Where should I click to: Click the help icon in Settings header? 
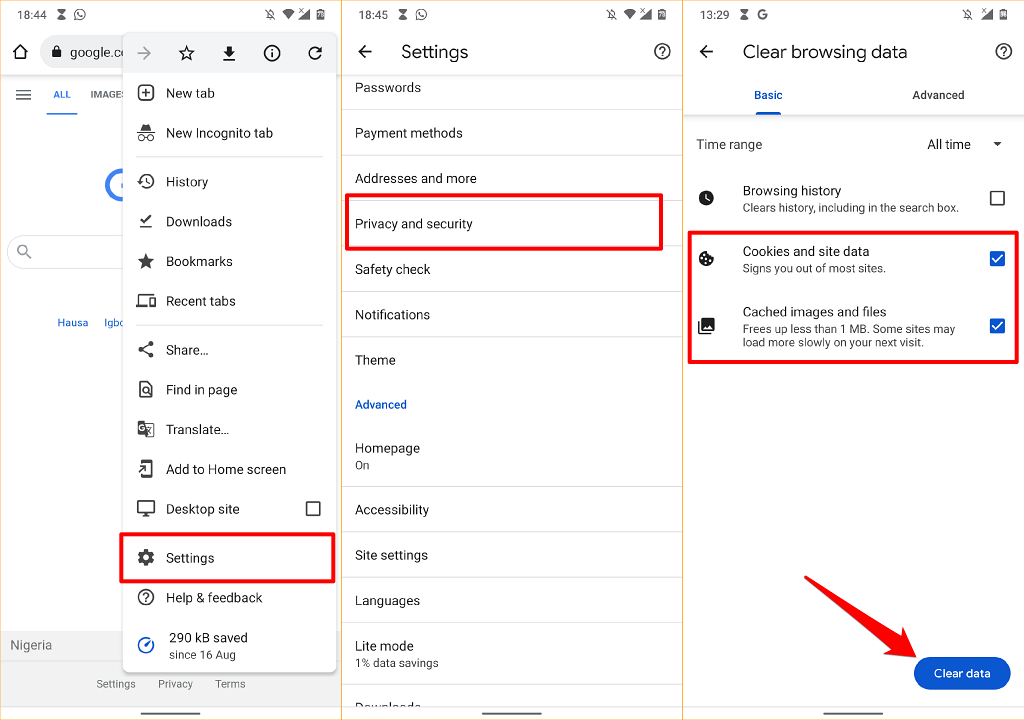point(662,52)
